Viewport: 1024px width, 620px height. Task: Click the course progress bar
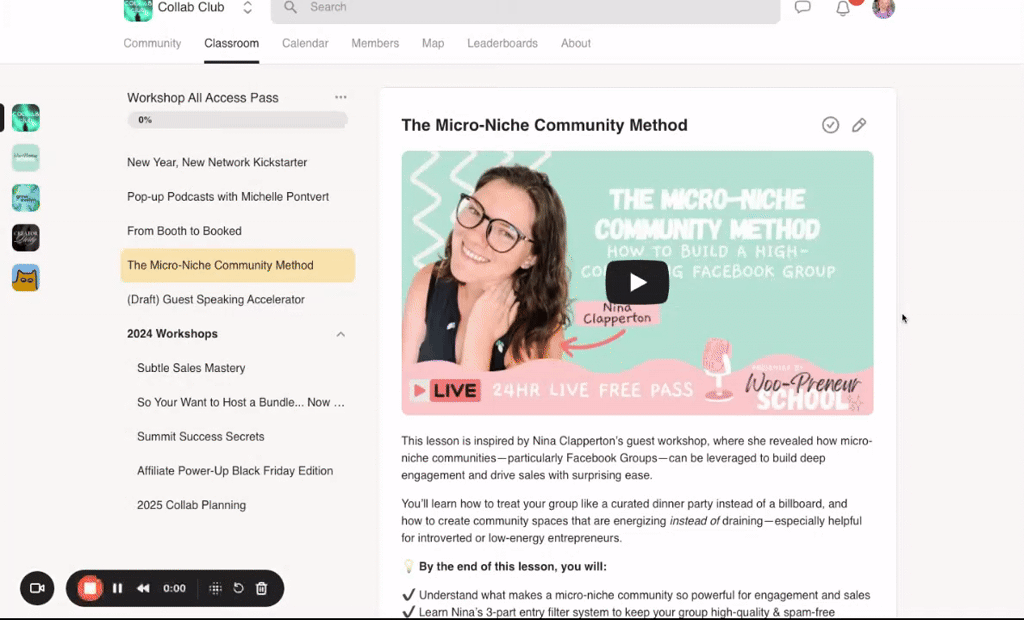click(x=237, y=120)
